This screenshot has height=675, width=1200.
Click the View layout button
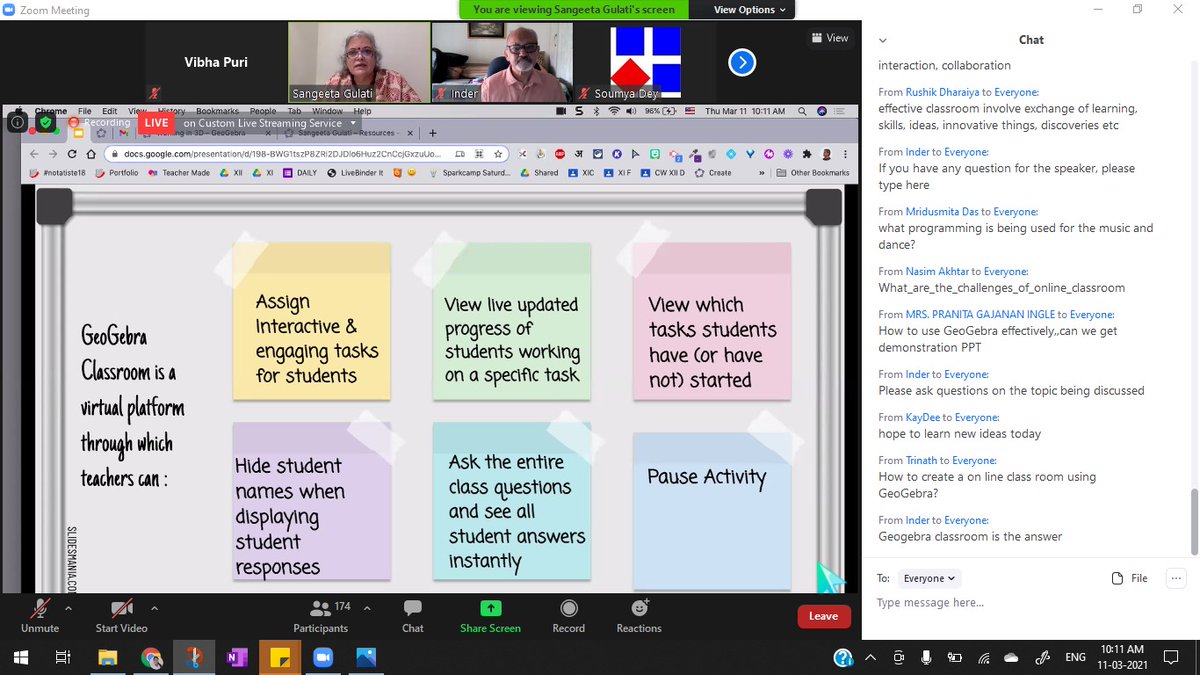pyautogui.click(x=830, y=38)
